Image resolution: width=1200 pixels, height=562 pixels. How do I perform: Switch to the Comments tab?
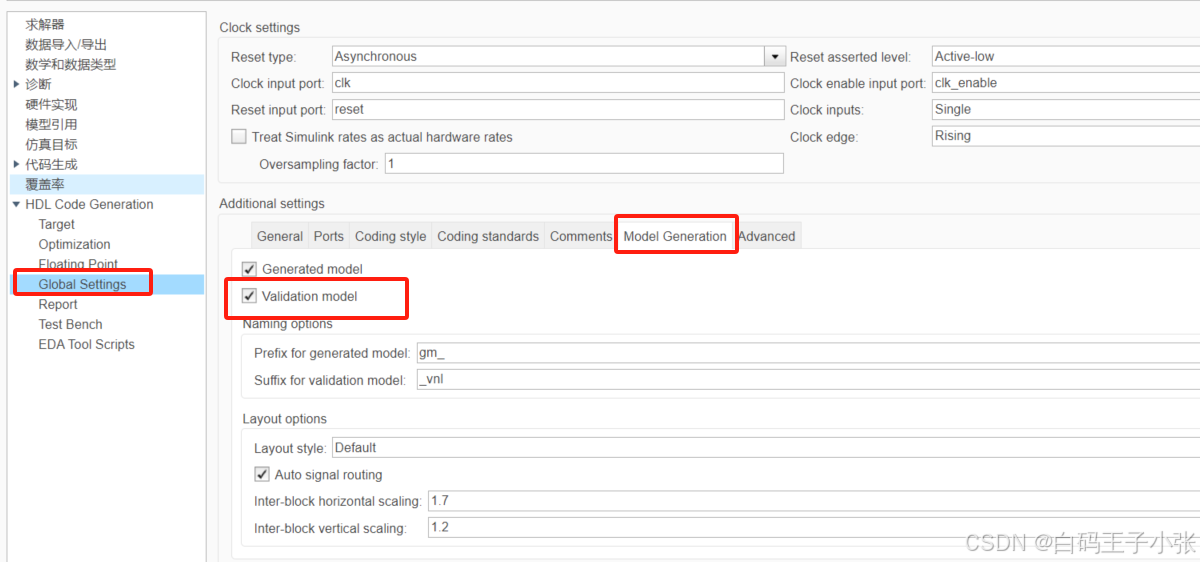[x=580, y=236]
